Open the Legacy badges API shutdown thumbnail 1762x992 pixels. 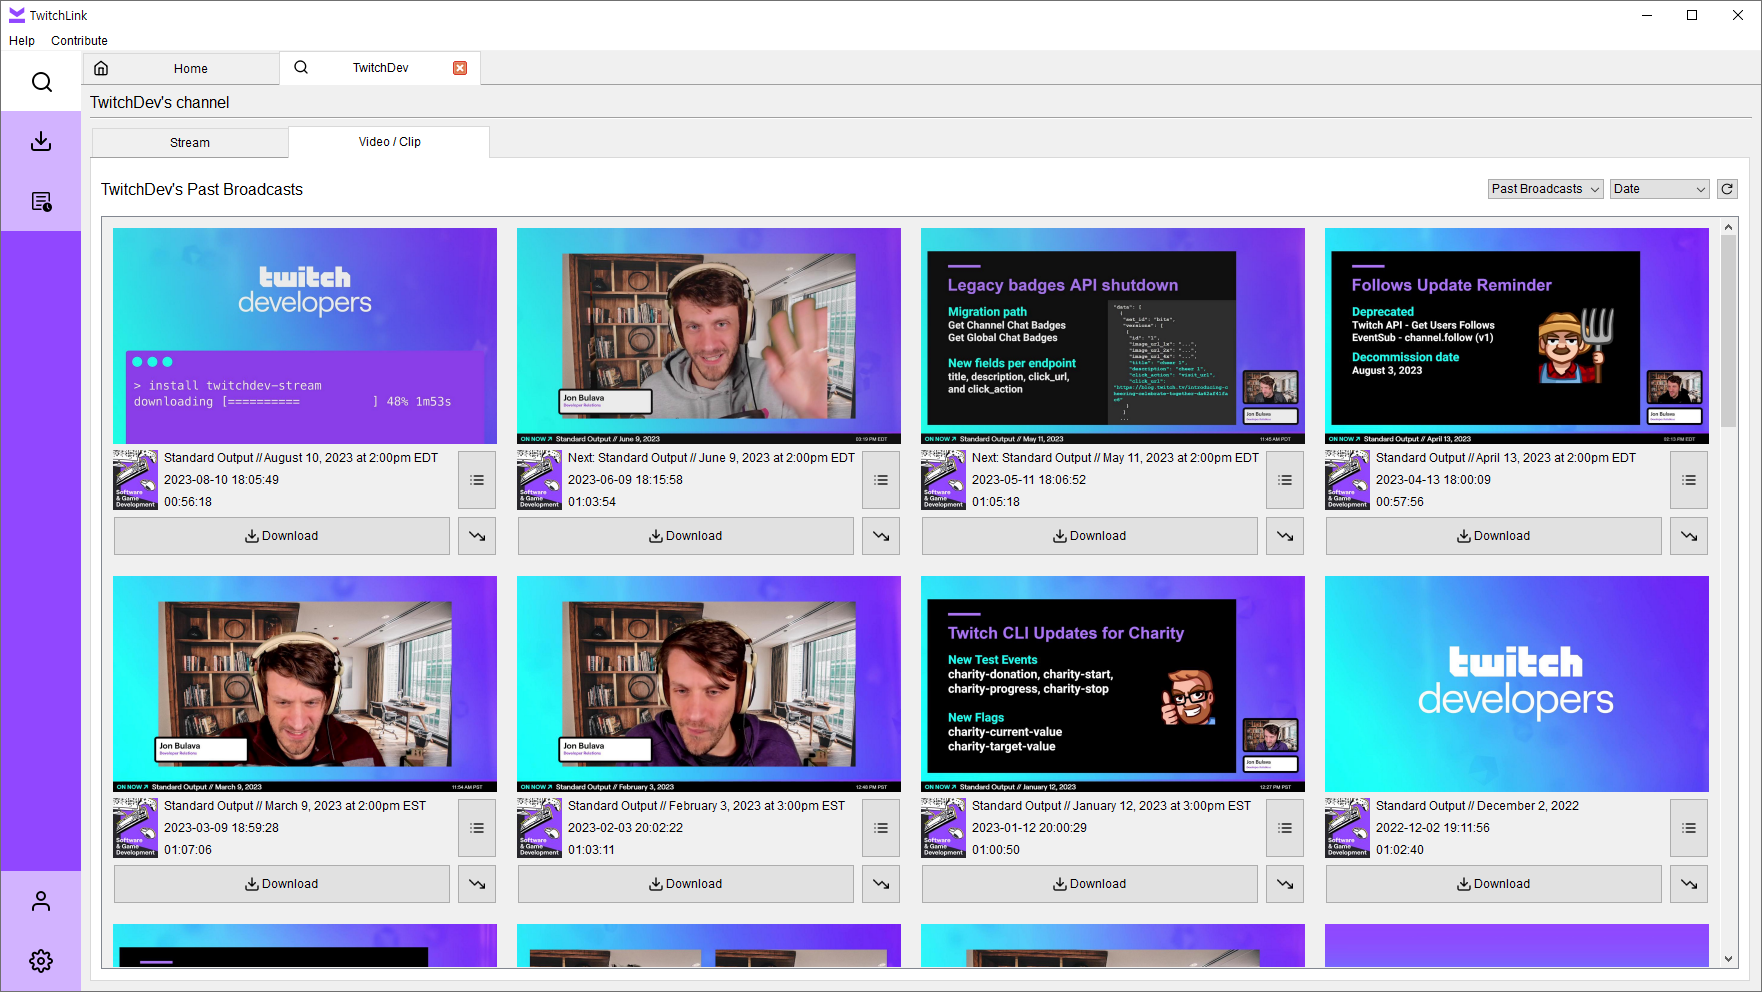coord(1113,336)
